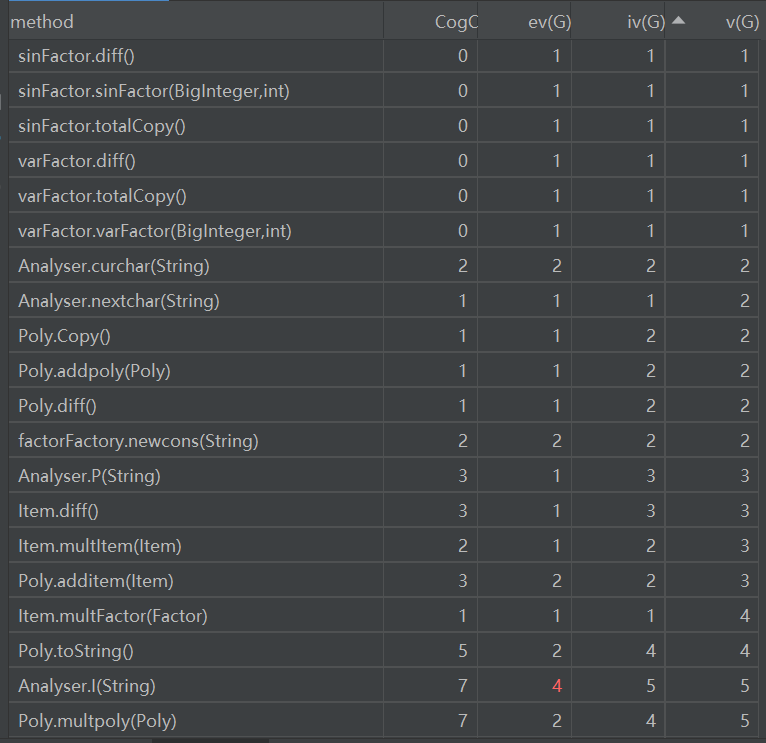Select the sinFactor.totalCopy() row

(102, 126)
